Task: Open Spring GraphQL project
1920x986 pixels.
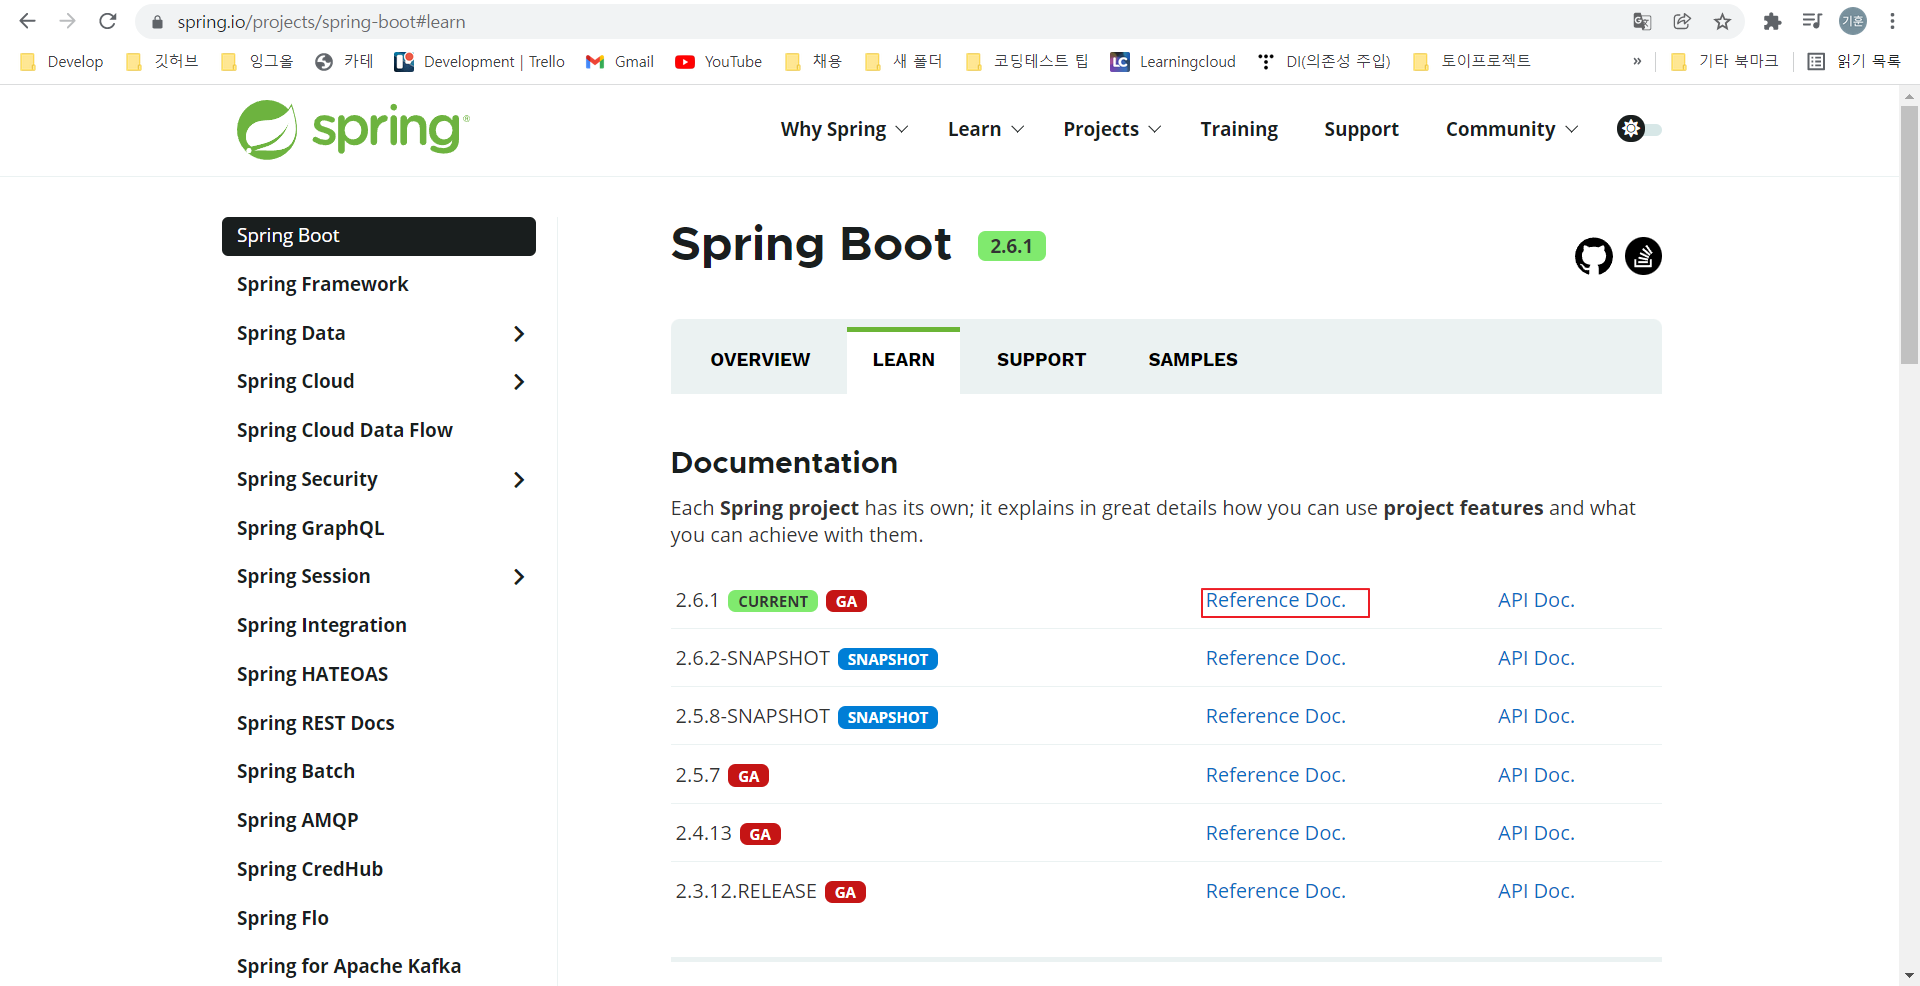Action: tap(310, 529)
